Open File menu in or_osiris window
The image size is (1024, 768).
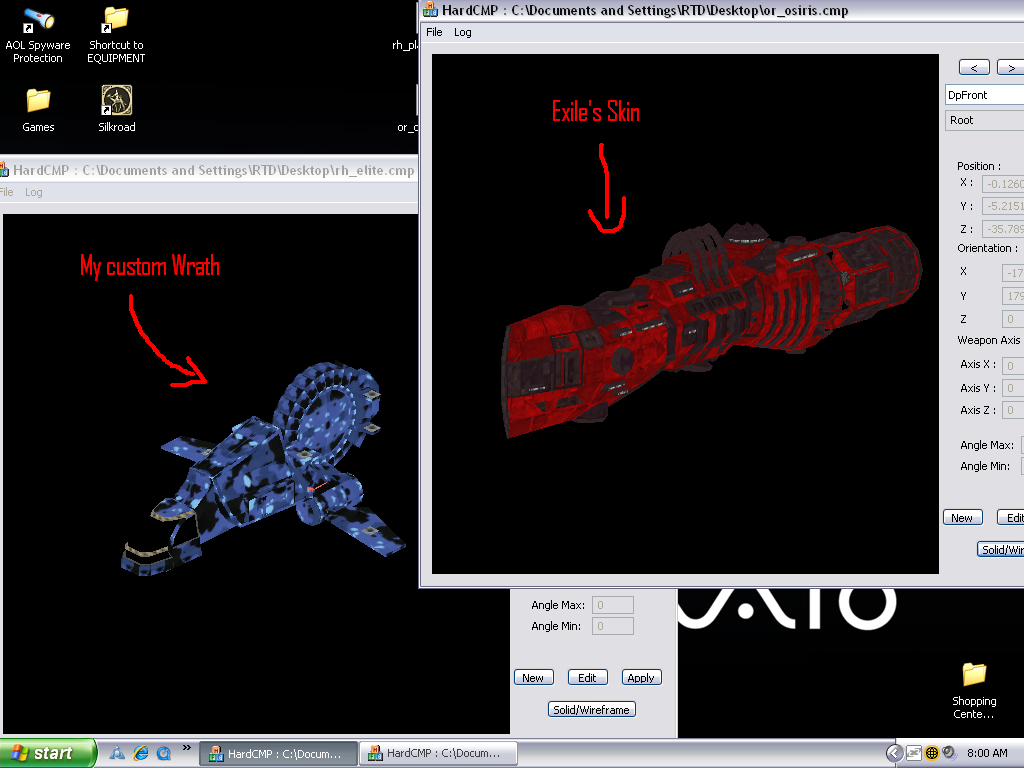(434, 32)
